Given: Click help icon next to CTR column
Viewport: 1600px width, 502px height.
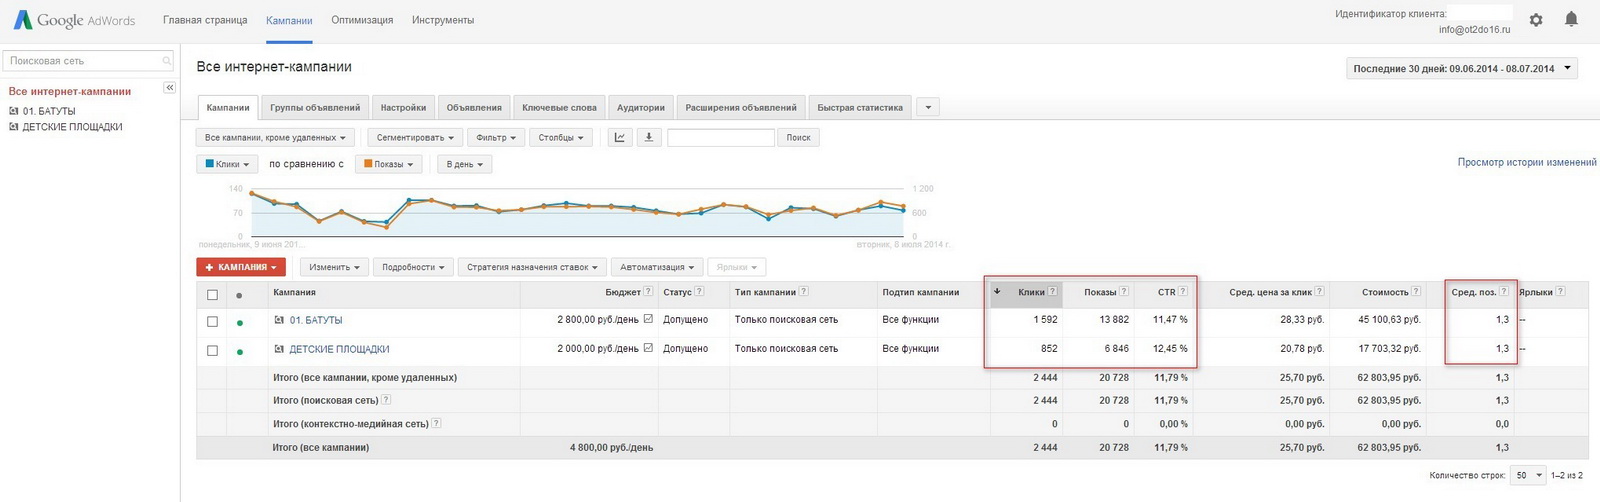Looking at the screenshot, I should tap(1183, 292).
